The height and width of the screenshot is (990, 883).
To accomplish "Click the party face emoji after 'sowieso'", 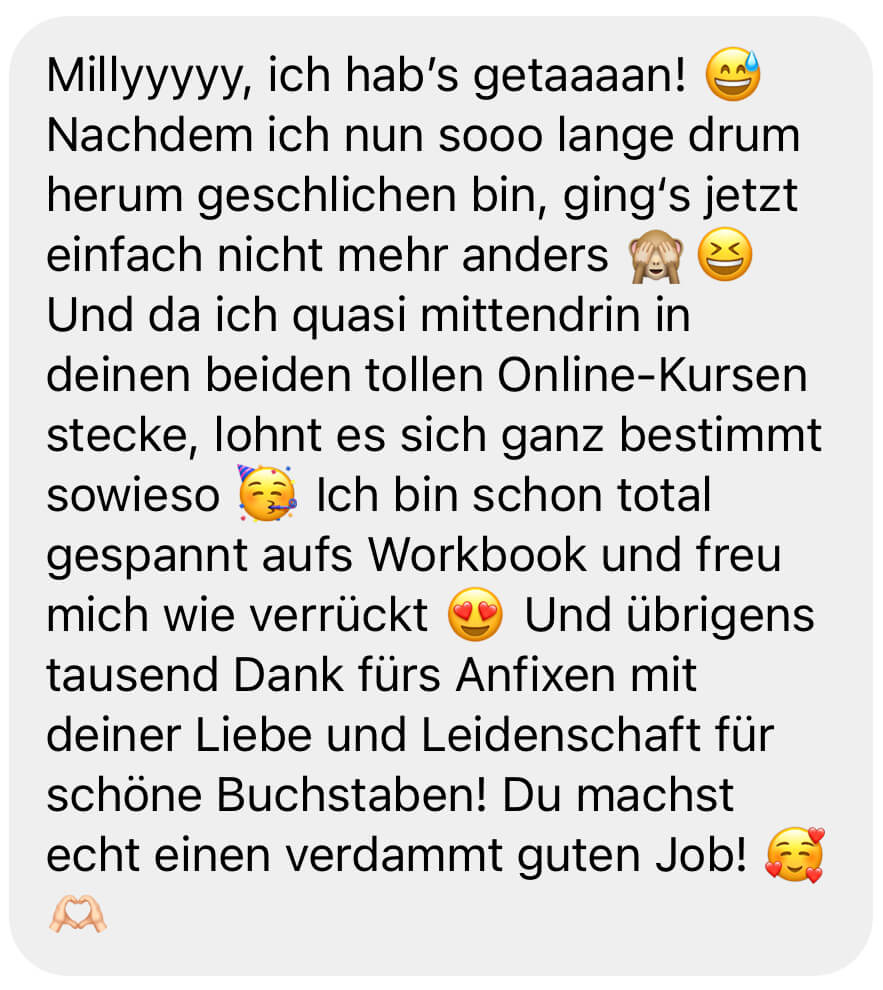I will (x=266, y=494).
